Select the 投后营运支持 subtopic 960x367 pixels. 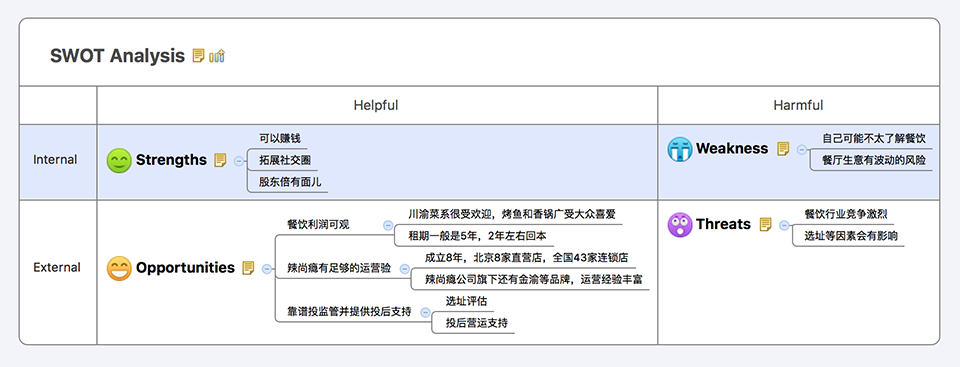tap(476, 323)
